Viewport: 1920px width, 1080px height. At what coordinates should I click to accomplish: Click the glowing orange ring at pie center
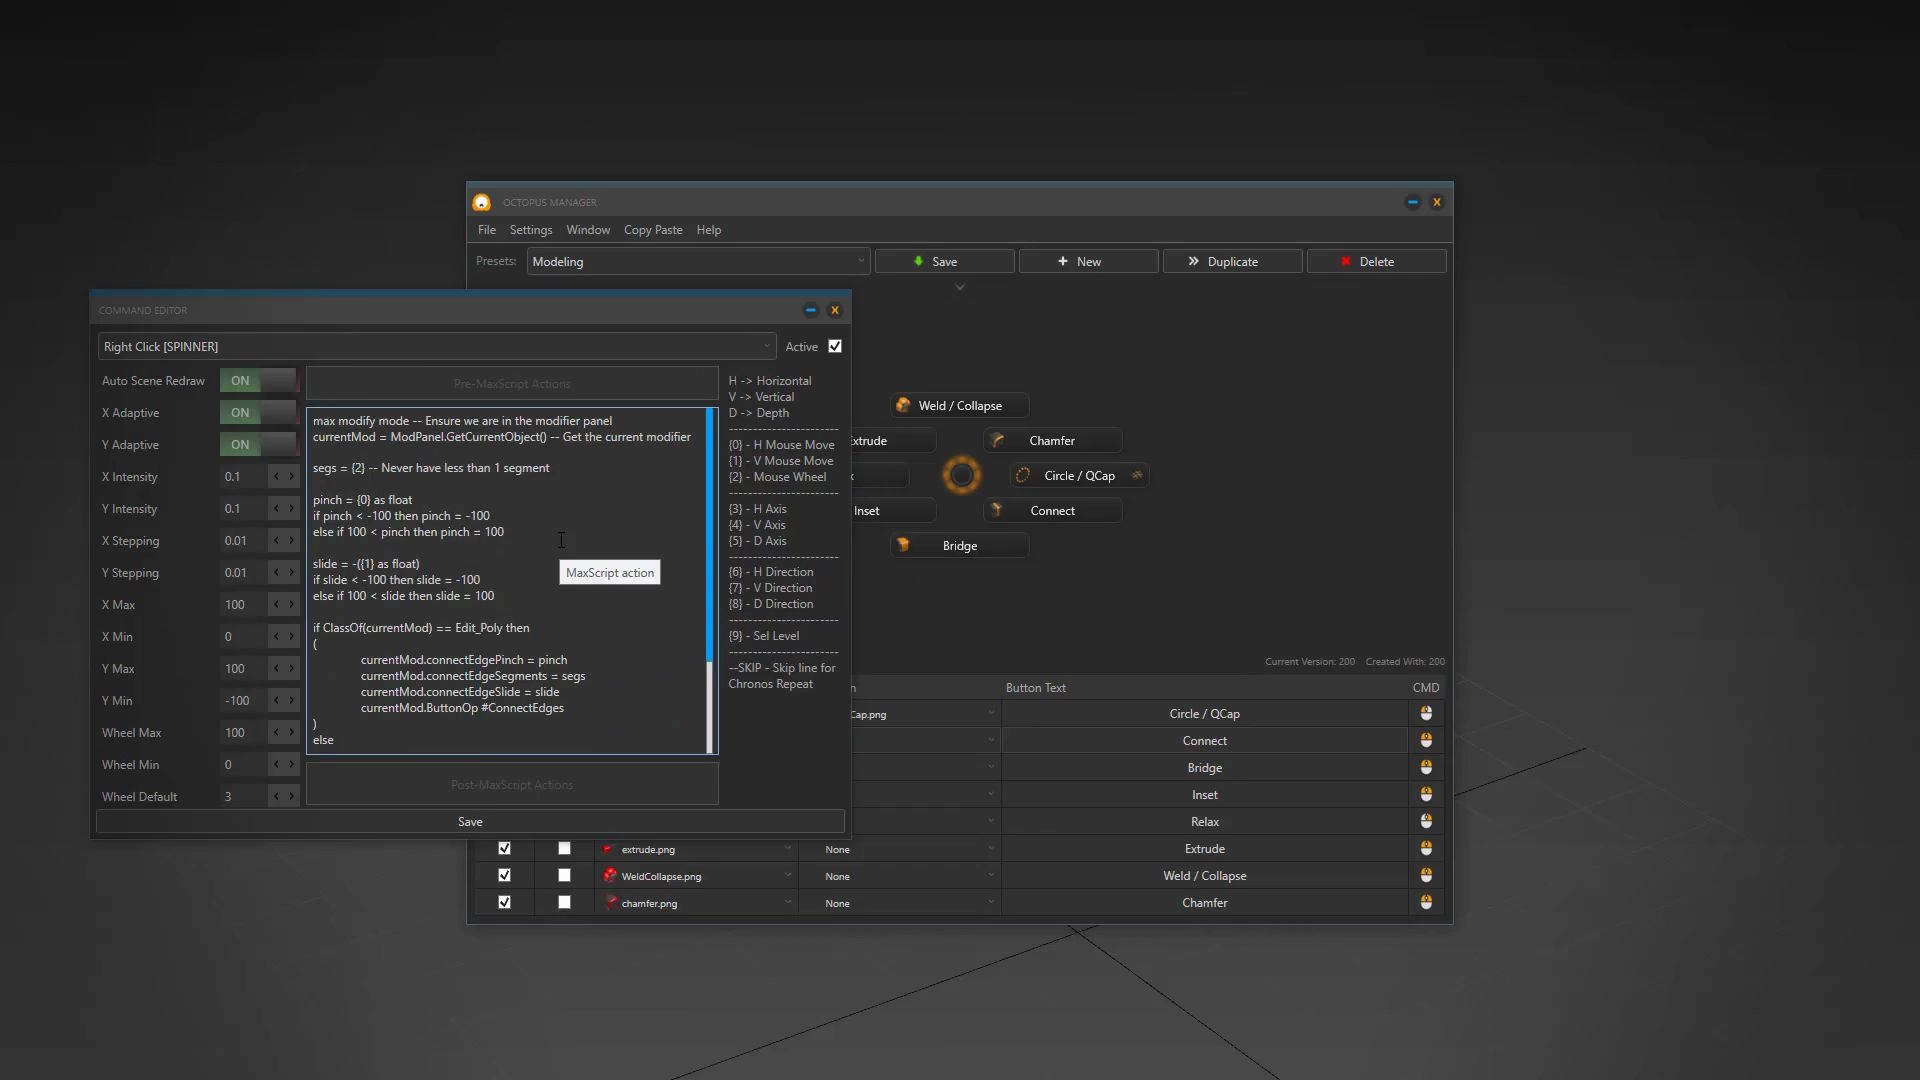click(962, 475)
